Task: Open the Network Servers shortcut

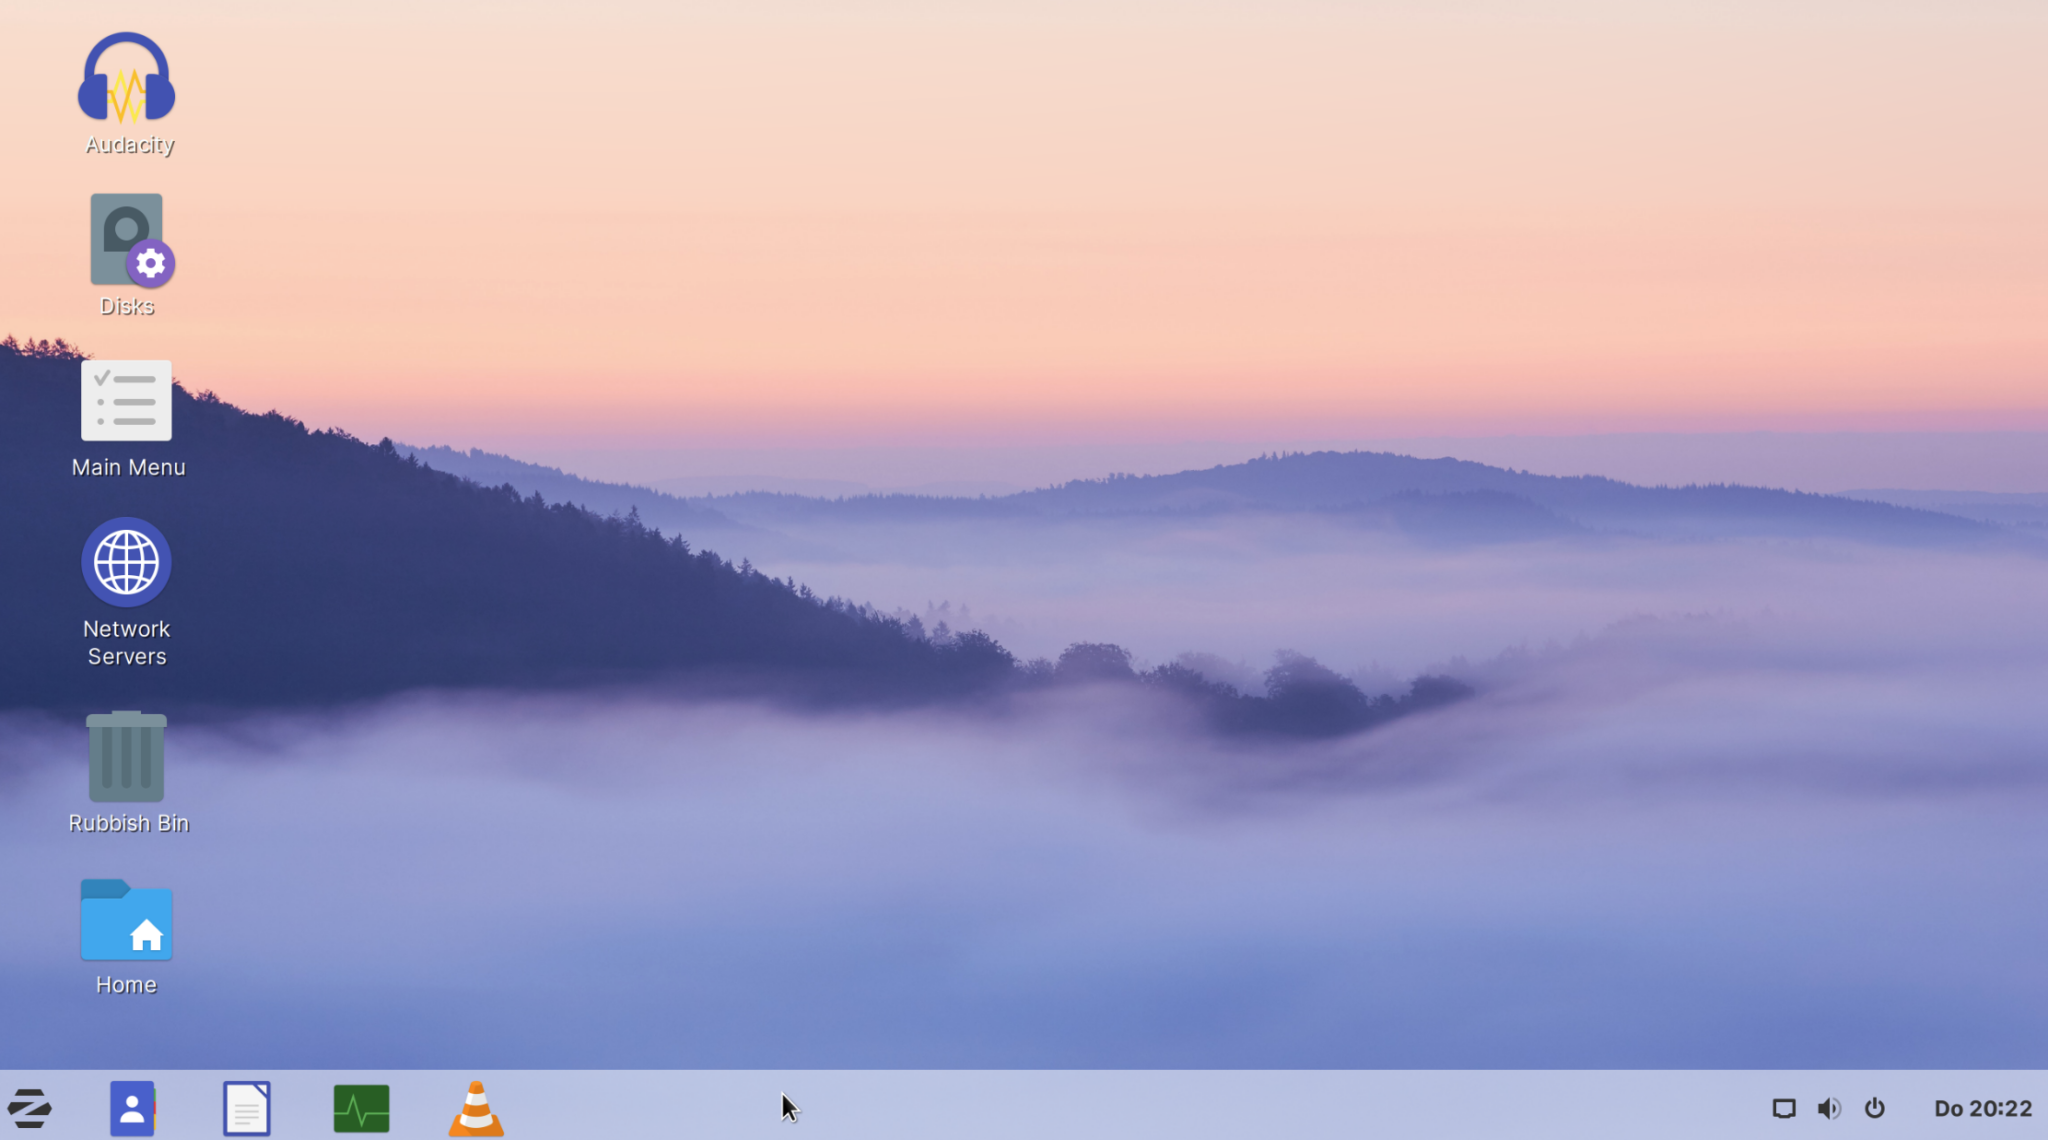Action: click(x=126, y=563)
